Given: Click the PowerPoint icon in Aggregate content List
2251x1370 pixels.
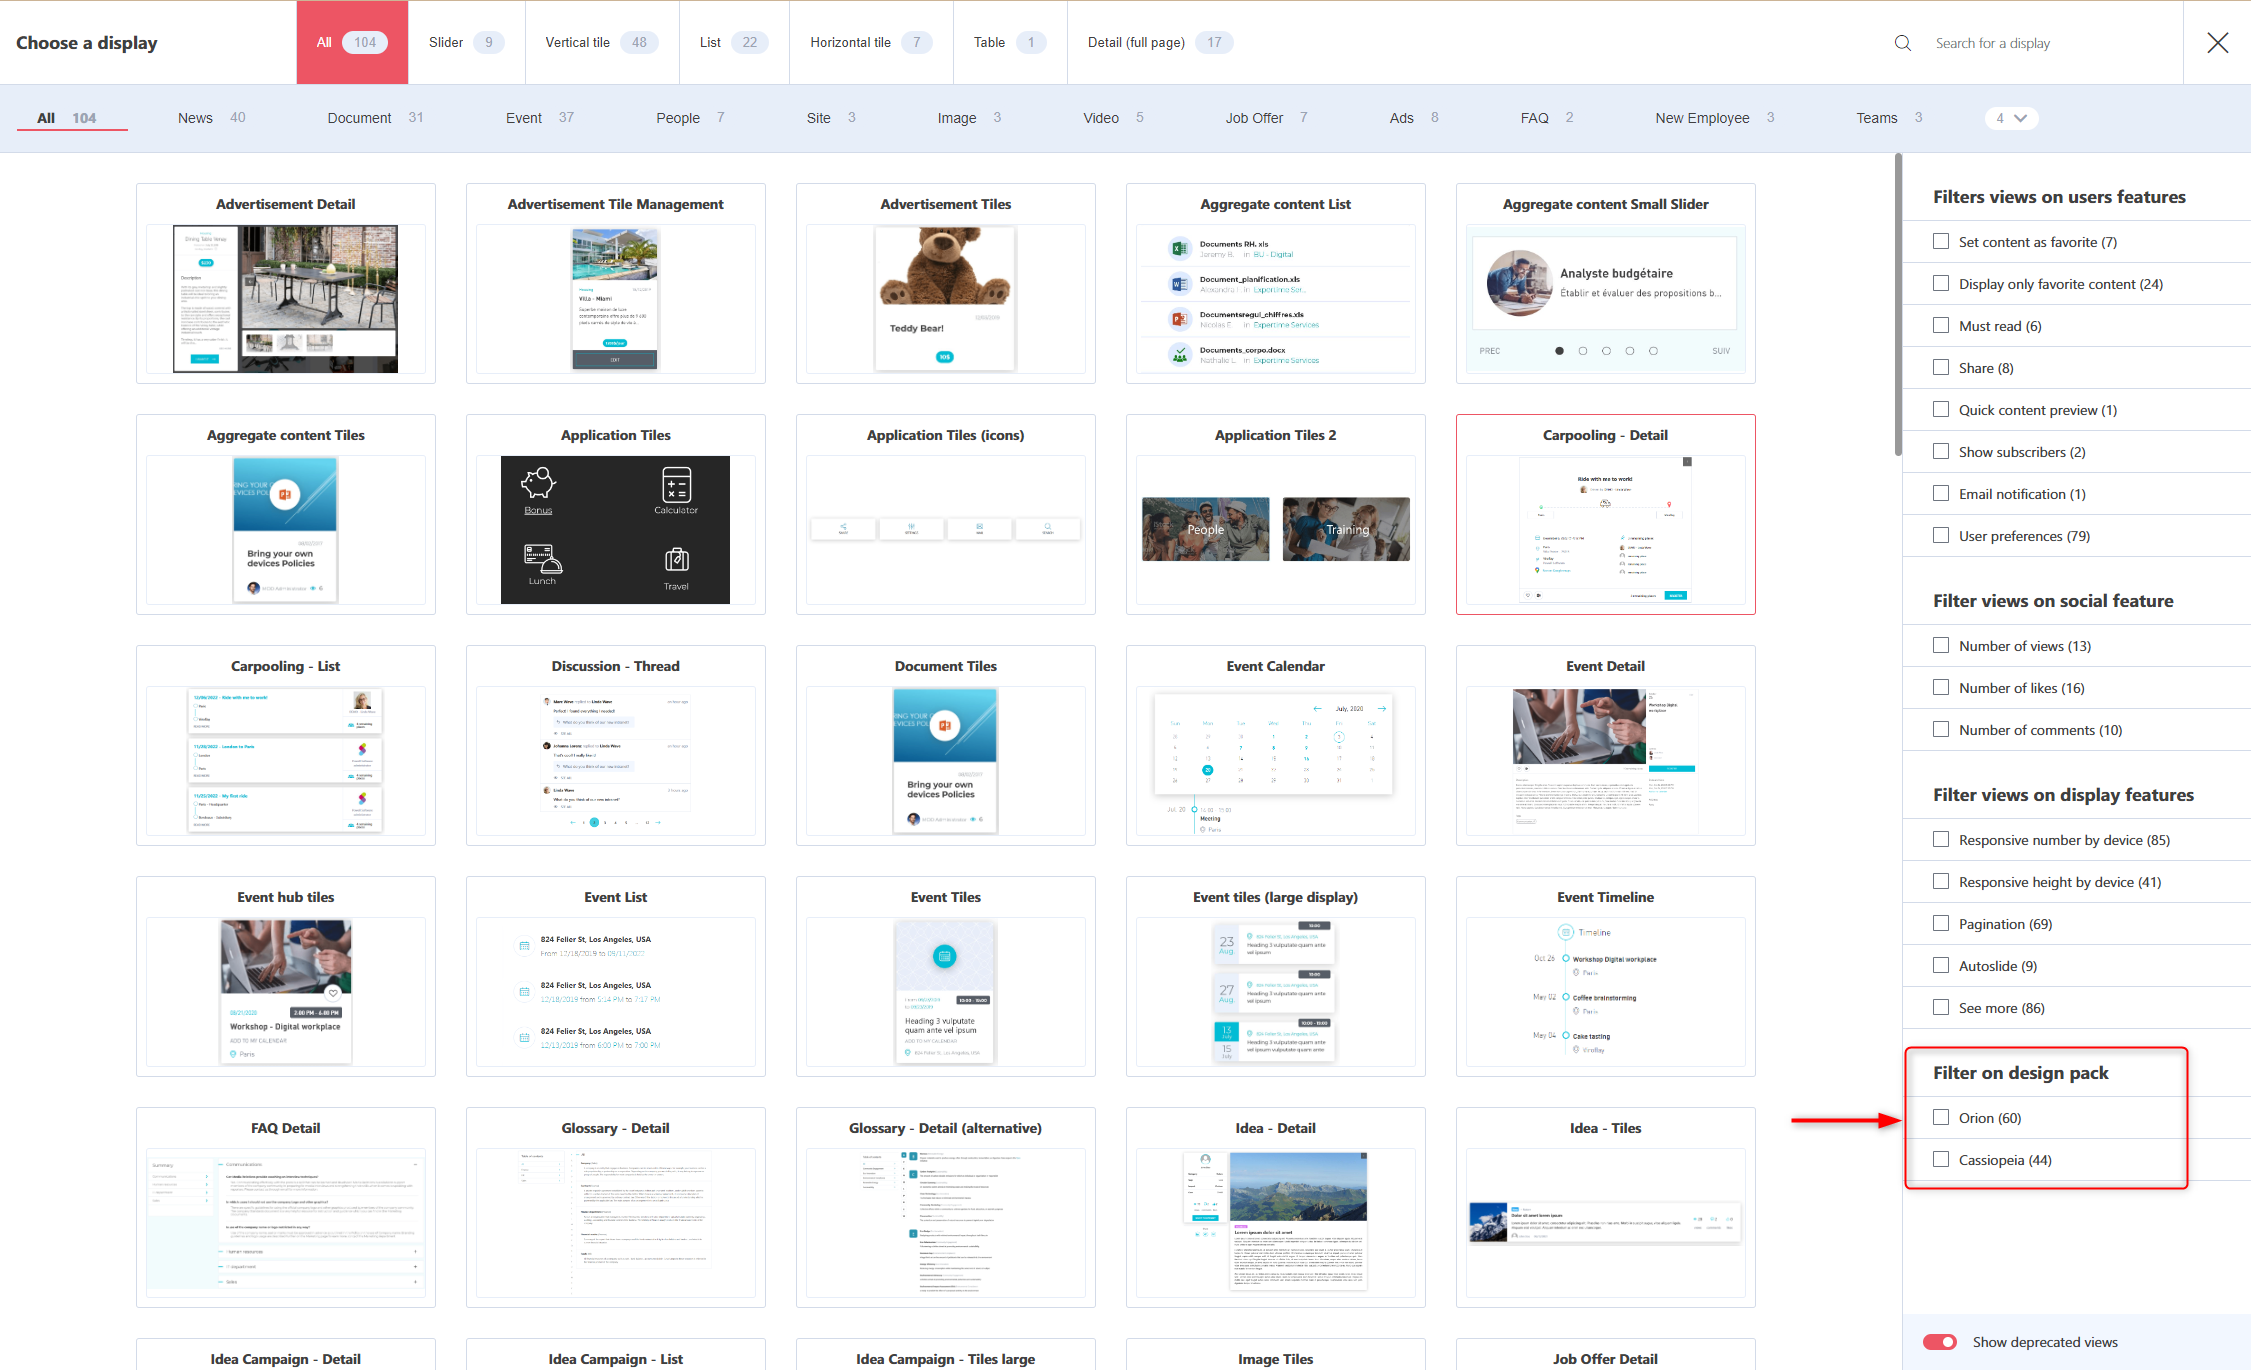Looking at the screenshot, I should pyautogui.click(x=1180, y=319).
